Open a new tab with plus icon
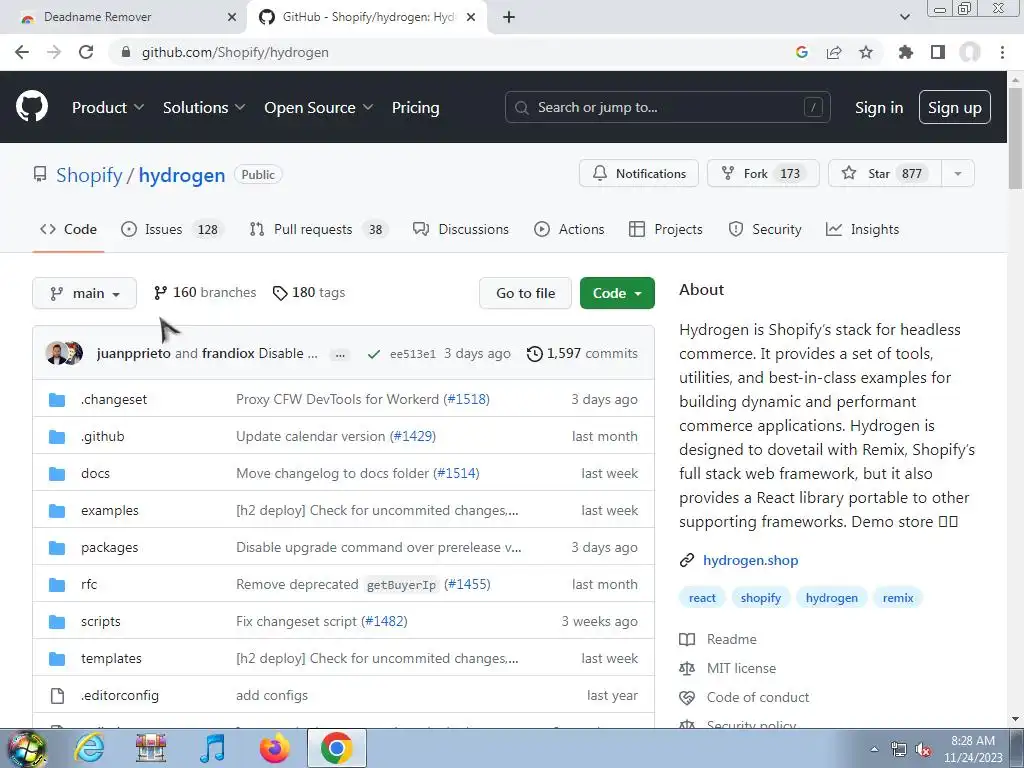Viewport: 1024px width, 768px height. click(509, 17)
